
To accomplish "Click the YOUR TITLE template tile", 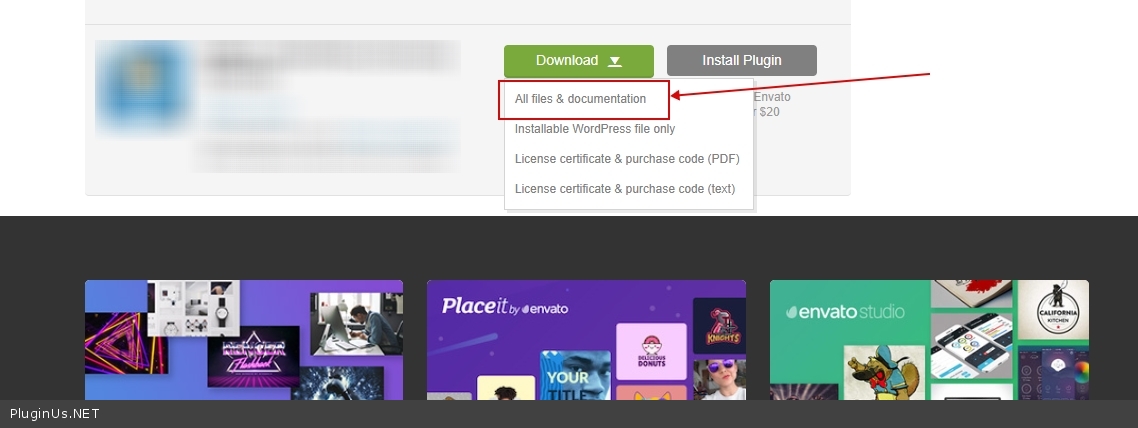I will pyautogui.click(x=574, y=378).
